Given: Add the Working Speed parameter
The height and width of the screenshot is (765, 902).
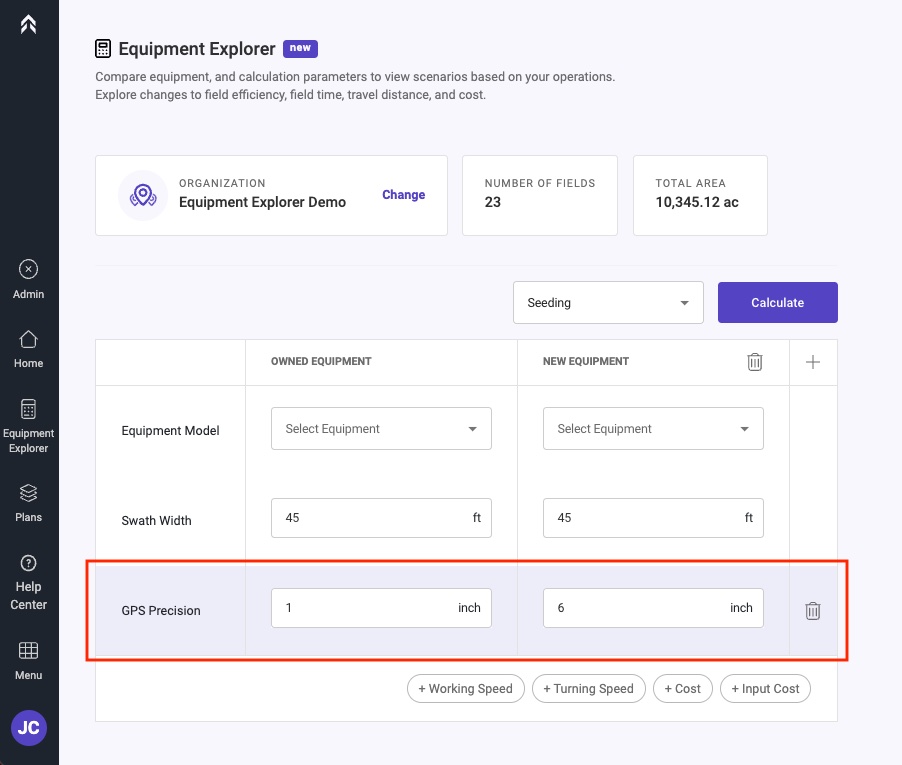Looking at the screenshot, I should pos(465,688).
